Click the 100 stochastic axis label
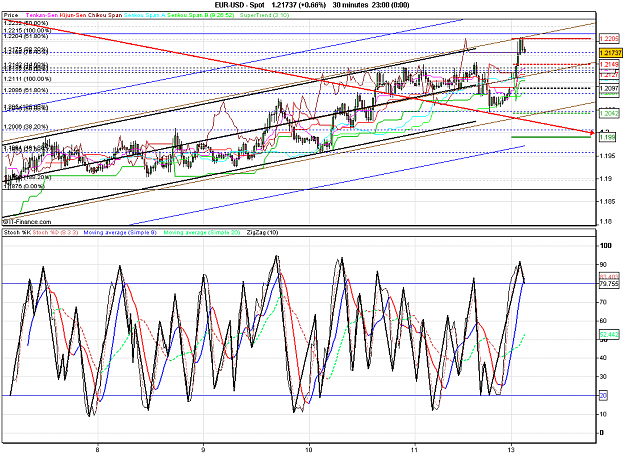 click(606, 245)
